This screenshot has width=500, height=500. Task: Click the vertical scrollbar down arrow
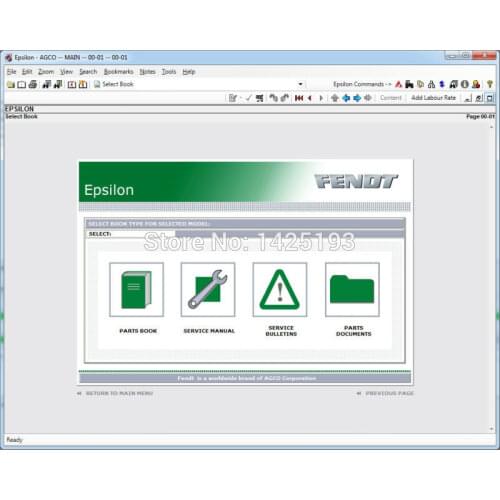click(492, 429)
